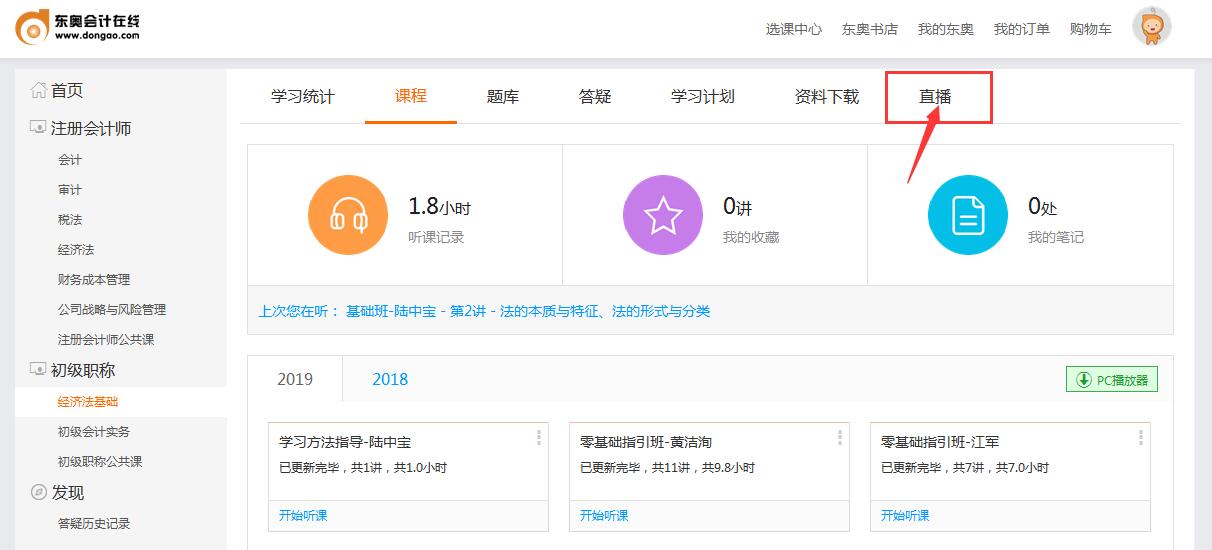This screenshot has height=550, width=1212.
Task: Click the purple star favorites icon
Action: (x=663, y=215)
